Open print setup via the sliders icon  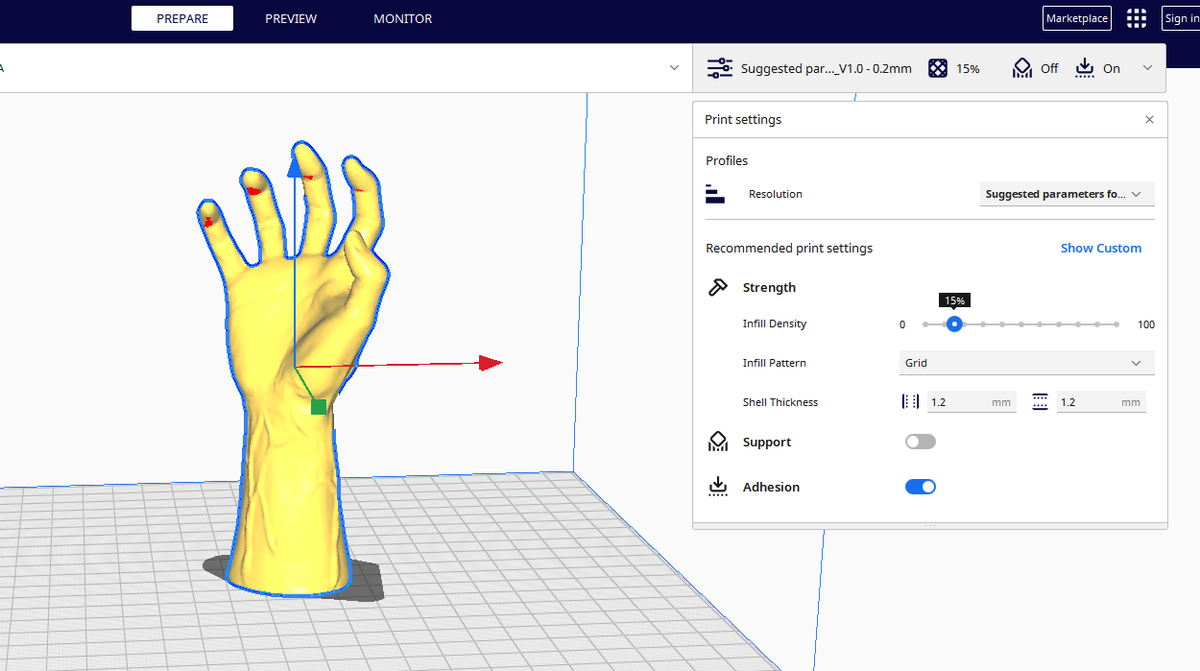click(719, 67)
